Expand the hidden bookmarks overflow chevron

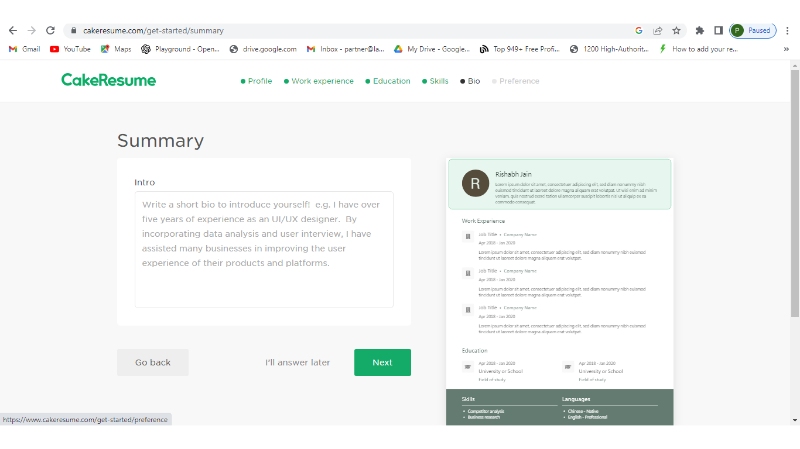pos(786,48)
